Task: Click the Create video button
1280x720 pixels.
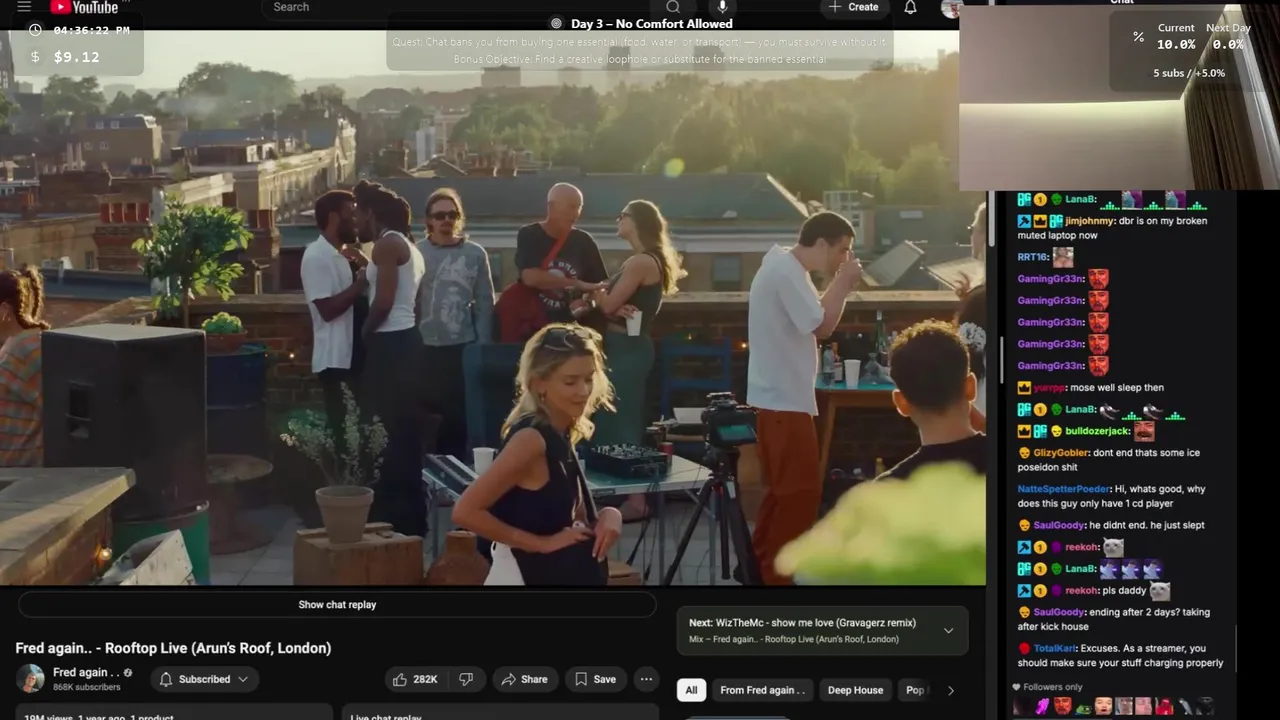Action: tap(853, 7)
